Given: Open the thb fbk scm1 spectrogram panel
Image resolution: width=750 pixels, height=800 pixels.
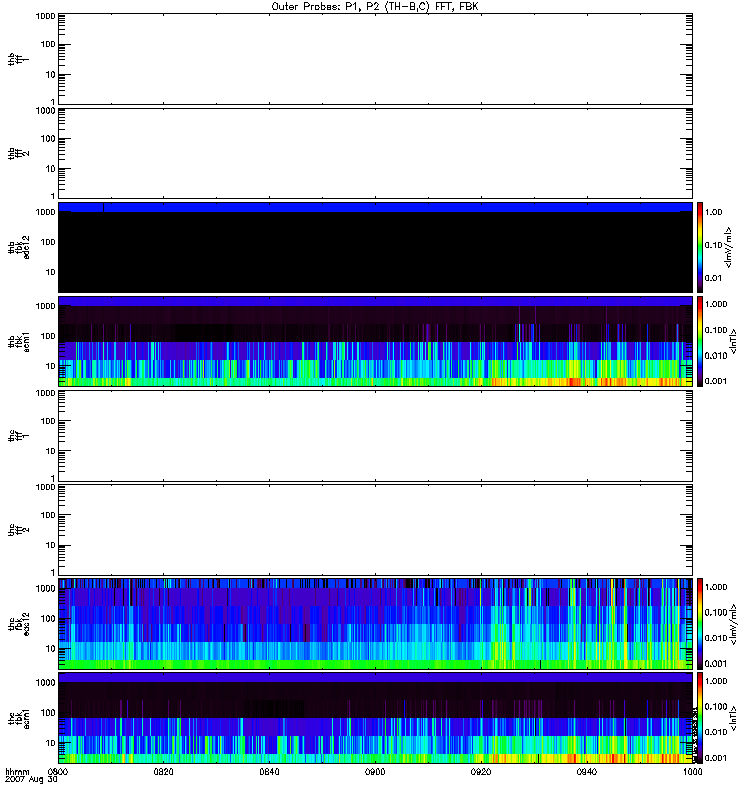Looking at the screenshot, I should tap(375, 341).
